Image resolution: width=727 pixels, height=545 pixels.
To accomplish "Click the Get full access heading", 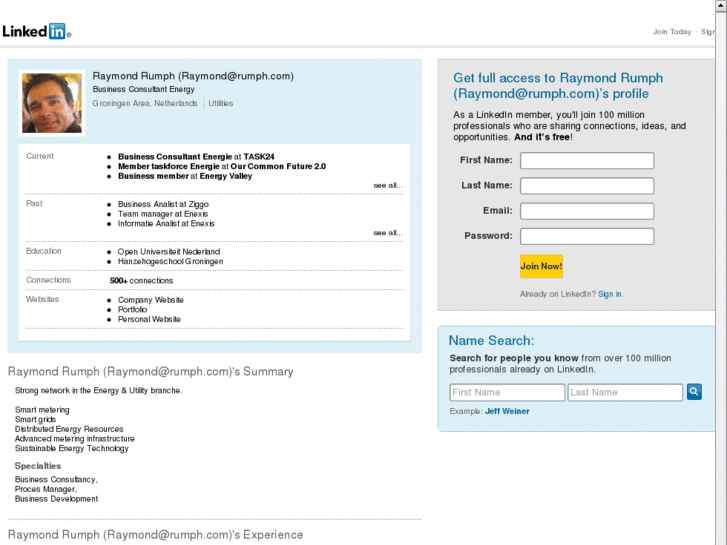I will click(558, 86).
